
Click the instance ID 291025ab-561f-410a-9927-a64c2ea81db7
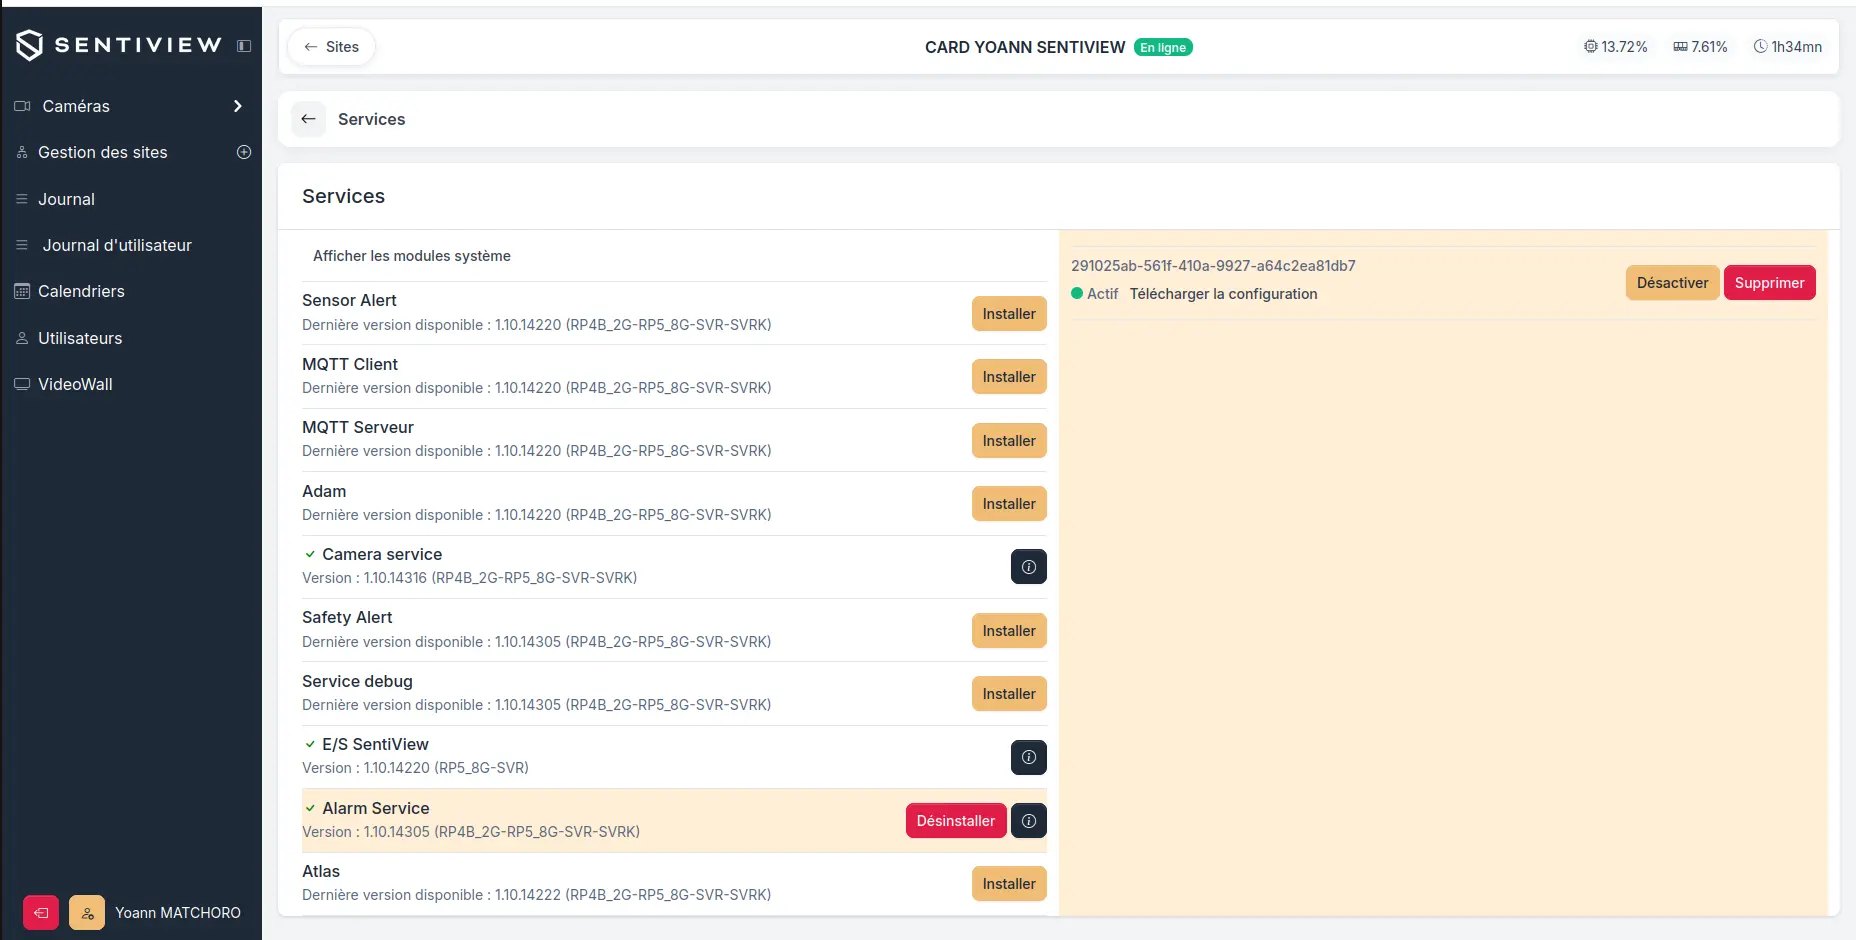(x=1213, y=266)
